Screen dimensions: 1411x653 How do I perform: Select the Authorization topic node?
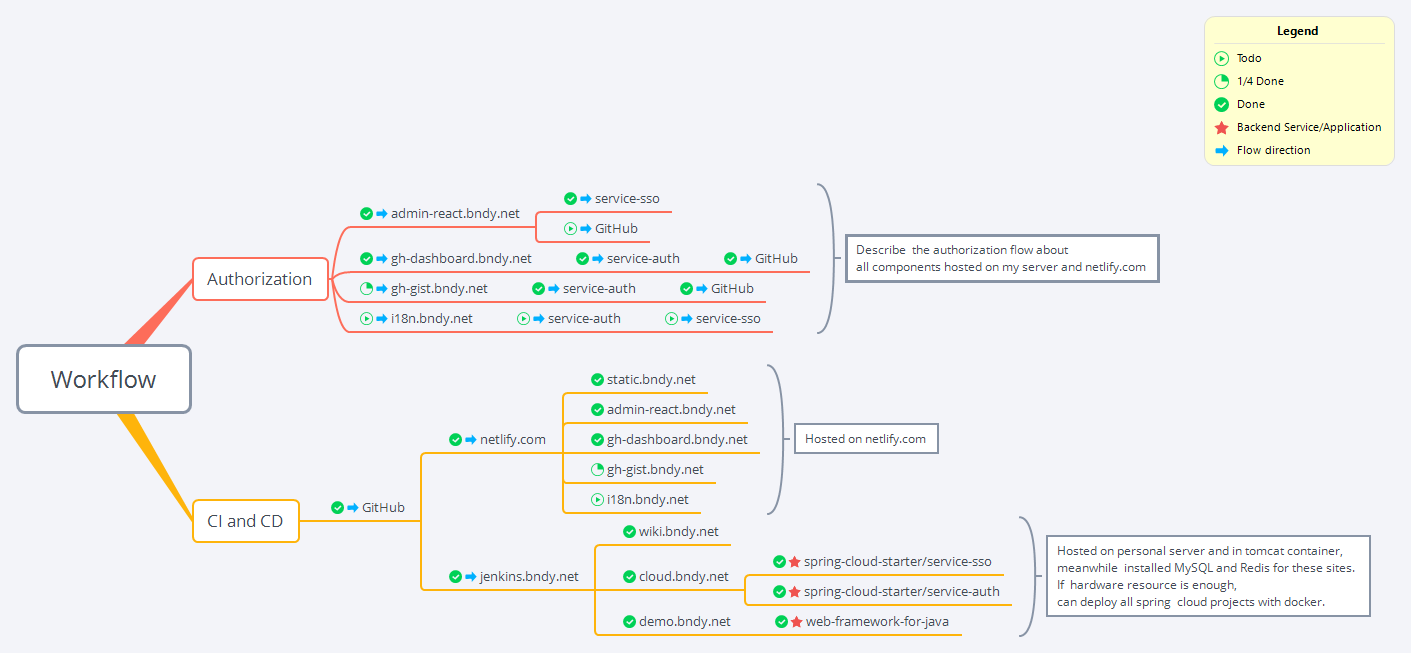tap(260, 279)
